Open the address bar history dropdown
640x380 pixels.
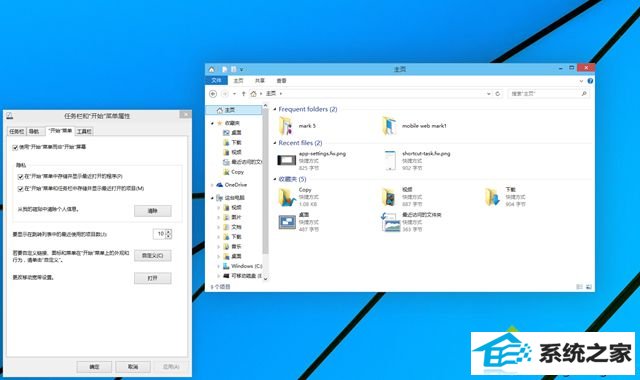pos(489,94)
